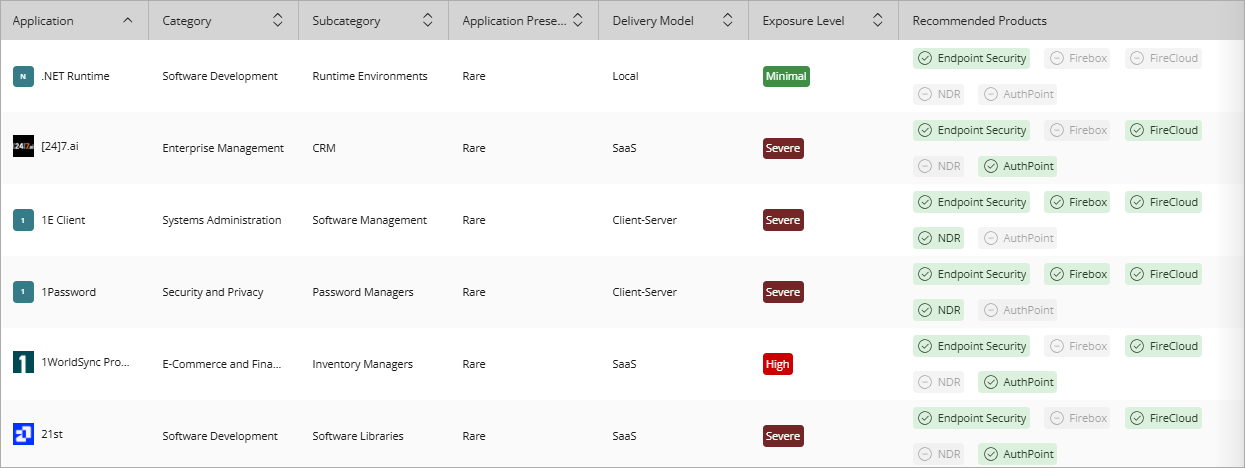
Task: Click the Password Managers subcategory cell
Action: [363, 292]
